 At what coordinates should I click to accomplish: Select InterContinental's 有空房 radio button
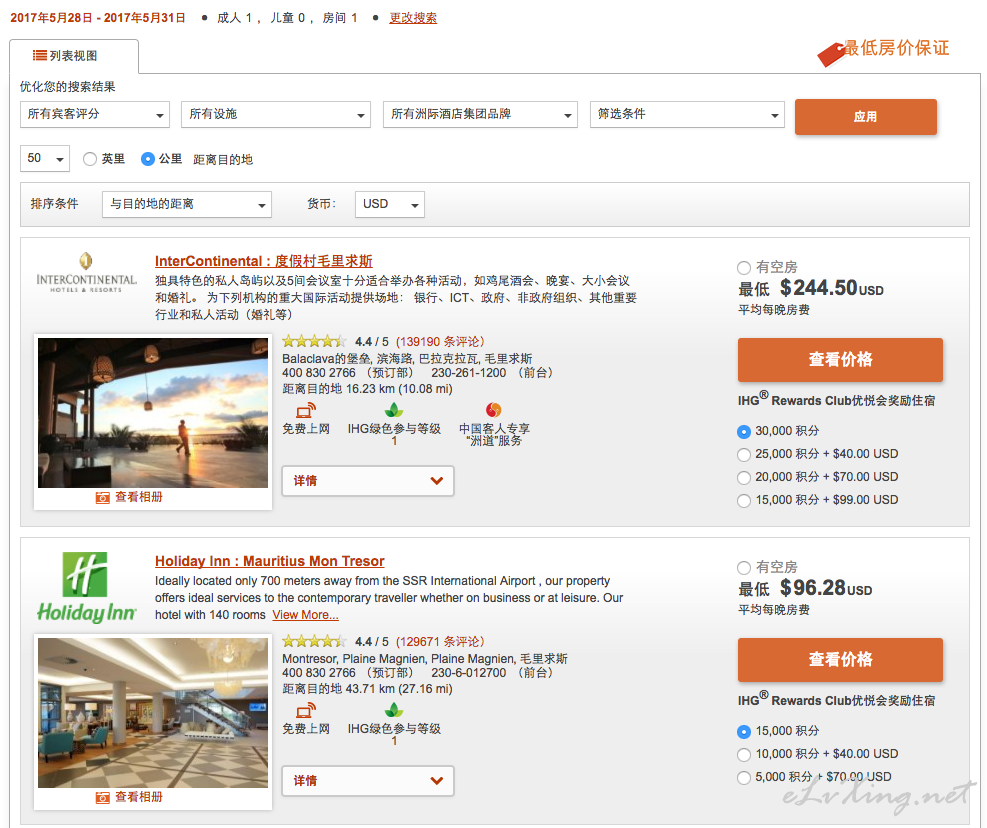744,268
